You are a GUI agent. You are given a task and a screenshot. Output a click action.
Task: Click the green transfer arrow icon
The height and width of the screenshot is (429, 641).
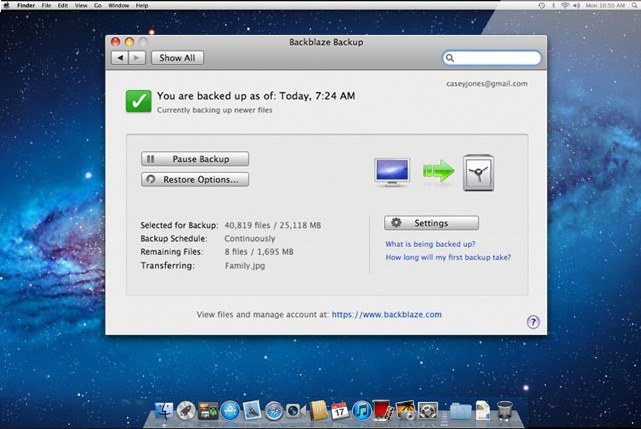[438, 171]
